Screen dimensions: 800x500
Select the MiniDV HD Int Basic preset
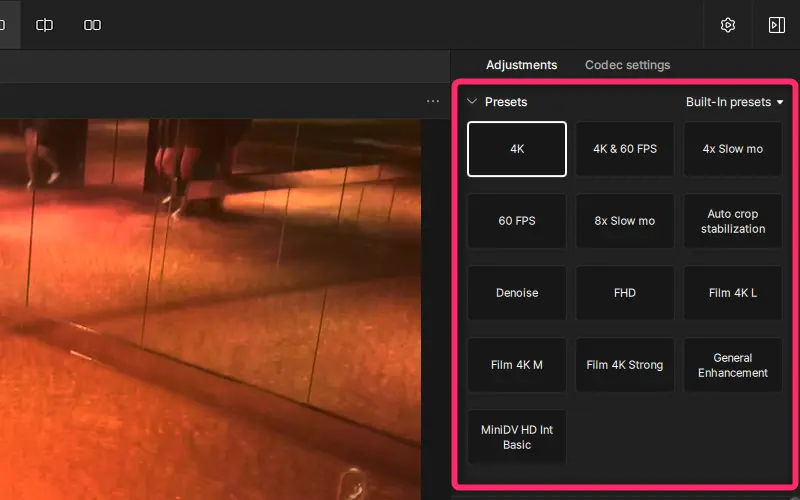pos(517,437)
